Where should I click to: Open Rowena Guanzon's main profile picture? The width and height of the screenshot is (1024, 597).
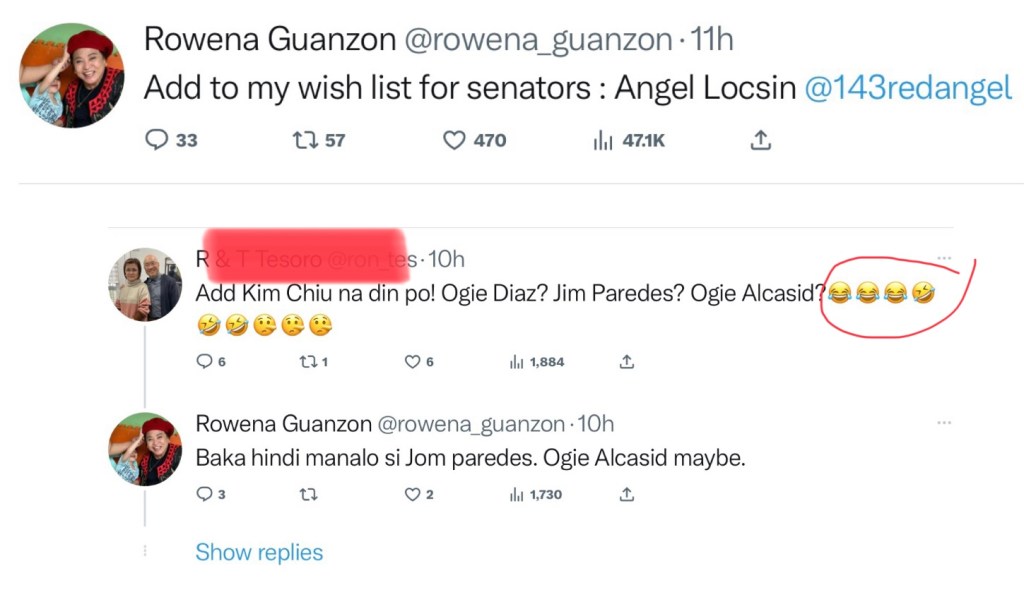pos(72,76)
